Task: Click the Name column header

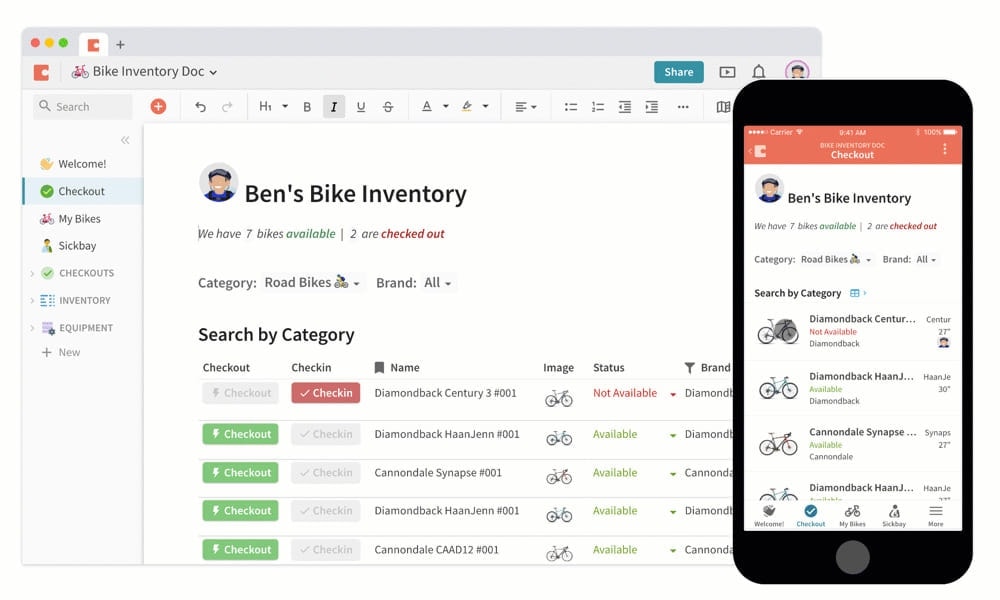Action: [x=397, y=368]
